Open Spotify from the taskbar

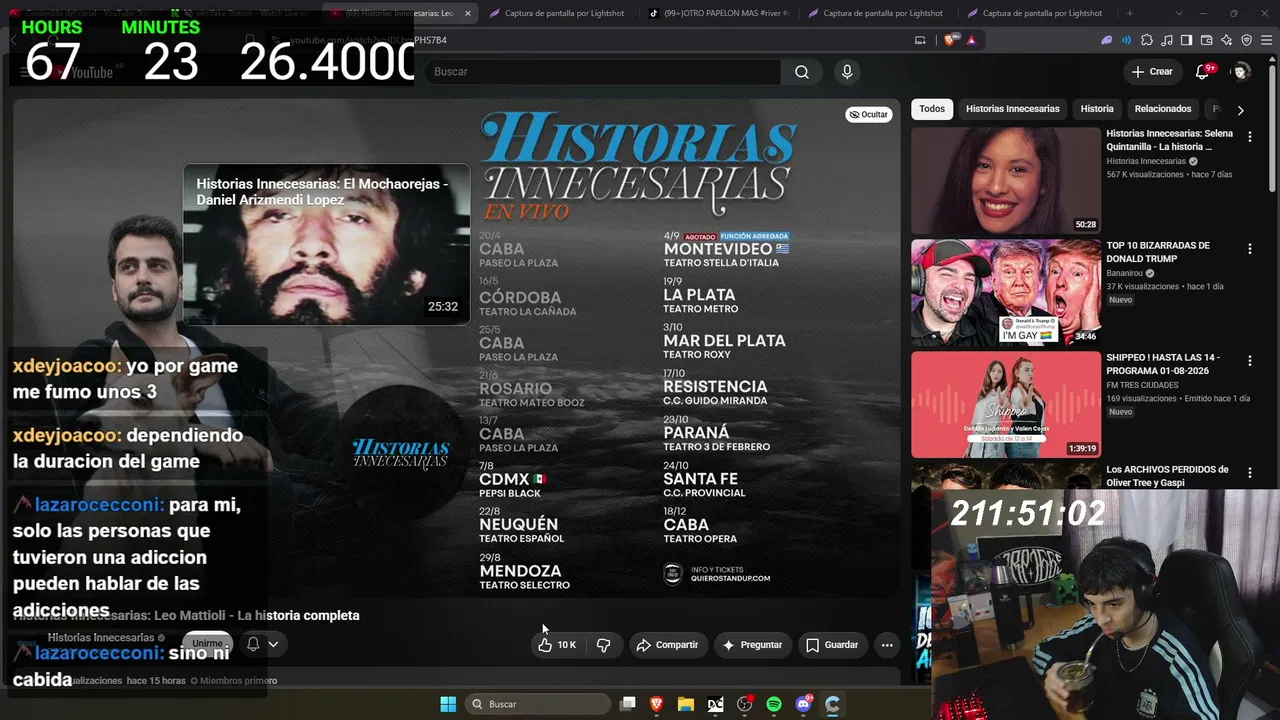[x=774, y=704]
